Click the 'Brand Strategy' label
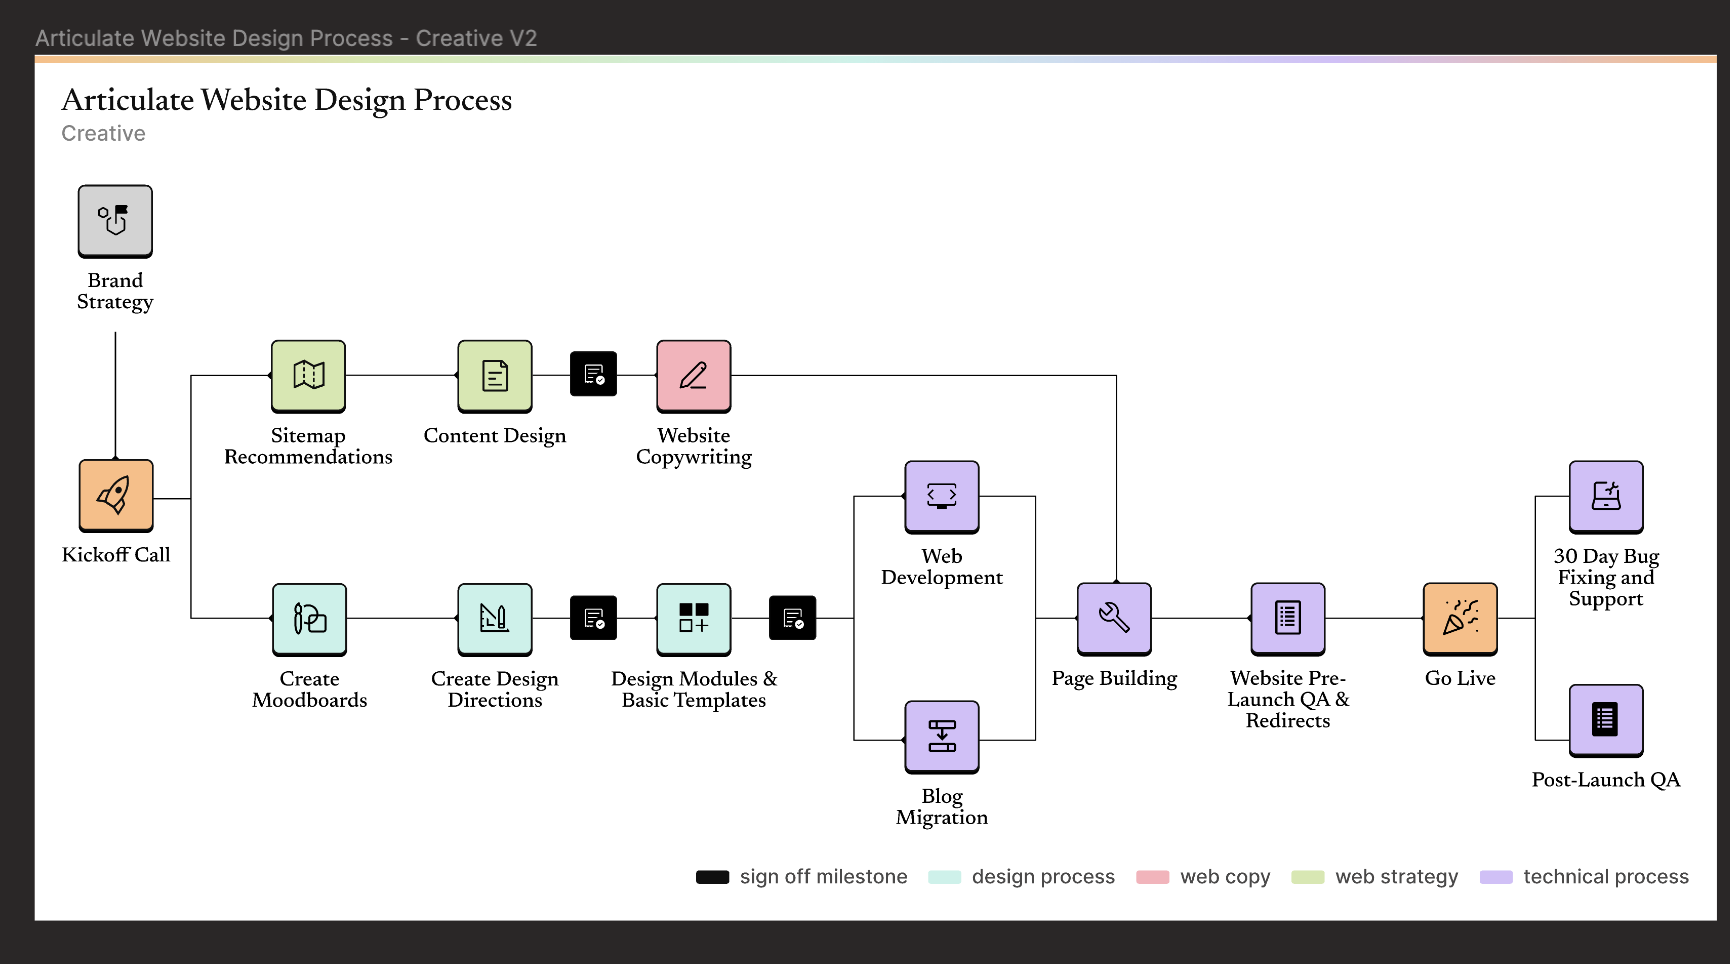Viewport: 1730px width, 964px height. coord(115,291)
